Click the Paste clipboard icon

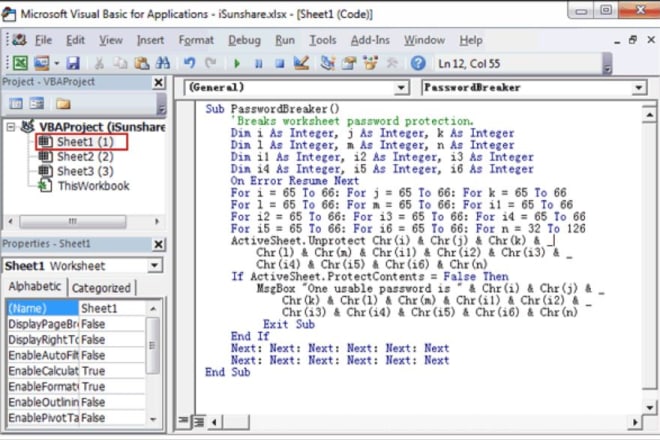(141, 64)
